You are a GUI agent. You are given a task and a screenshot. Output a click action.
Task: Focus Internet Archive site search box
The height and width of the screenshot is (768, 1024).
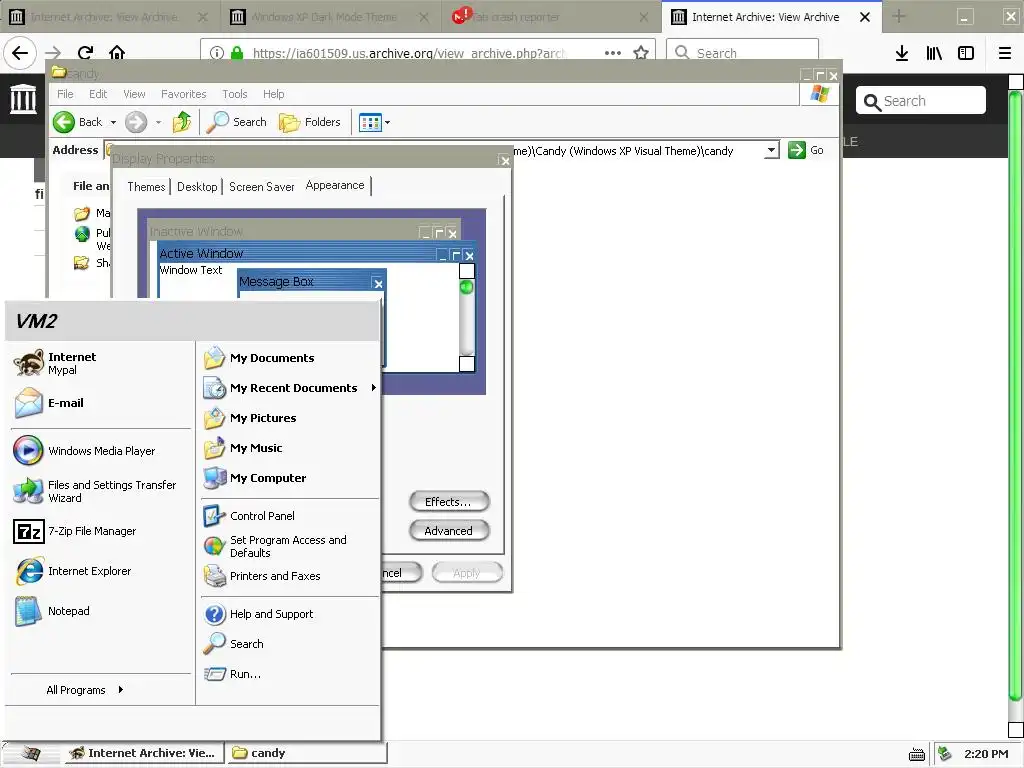920,101
